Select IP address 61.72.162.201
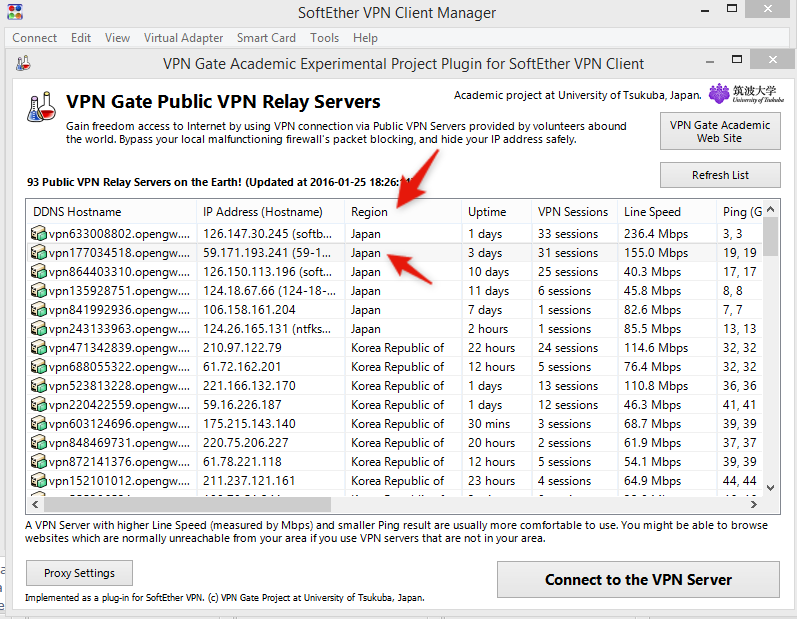The width and height of the screenshot is (797, 619). (x=241, y=367)
